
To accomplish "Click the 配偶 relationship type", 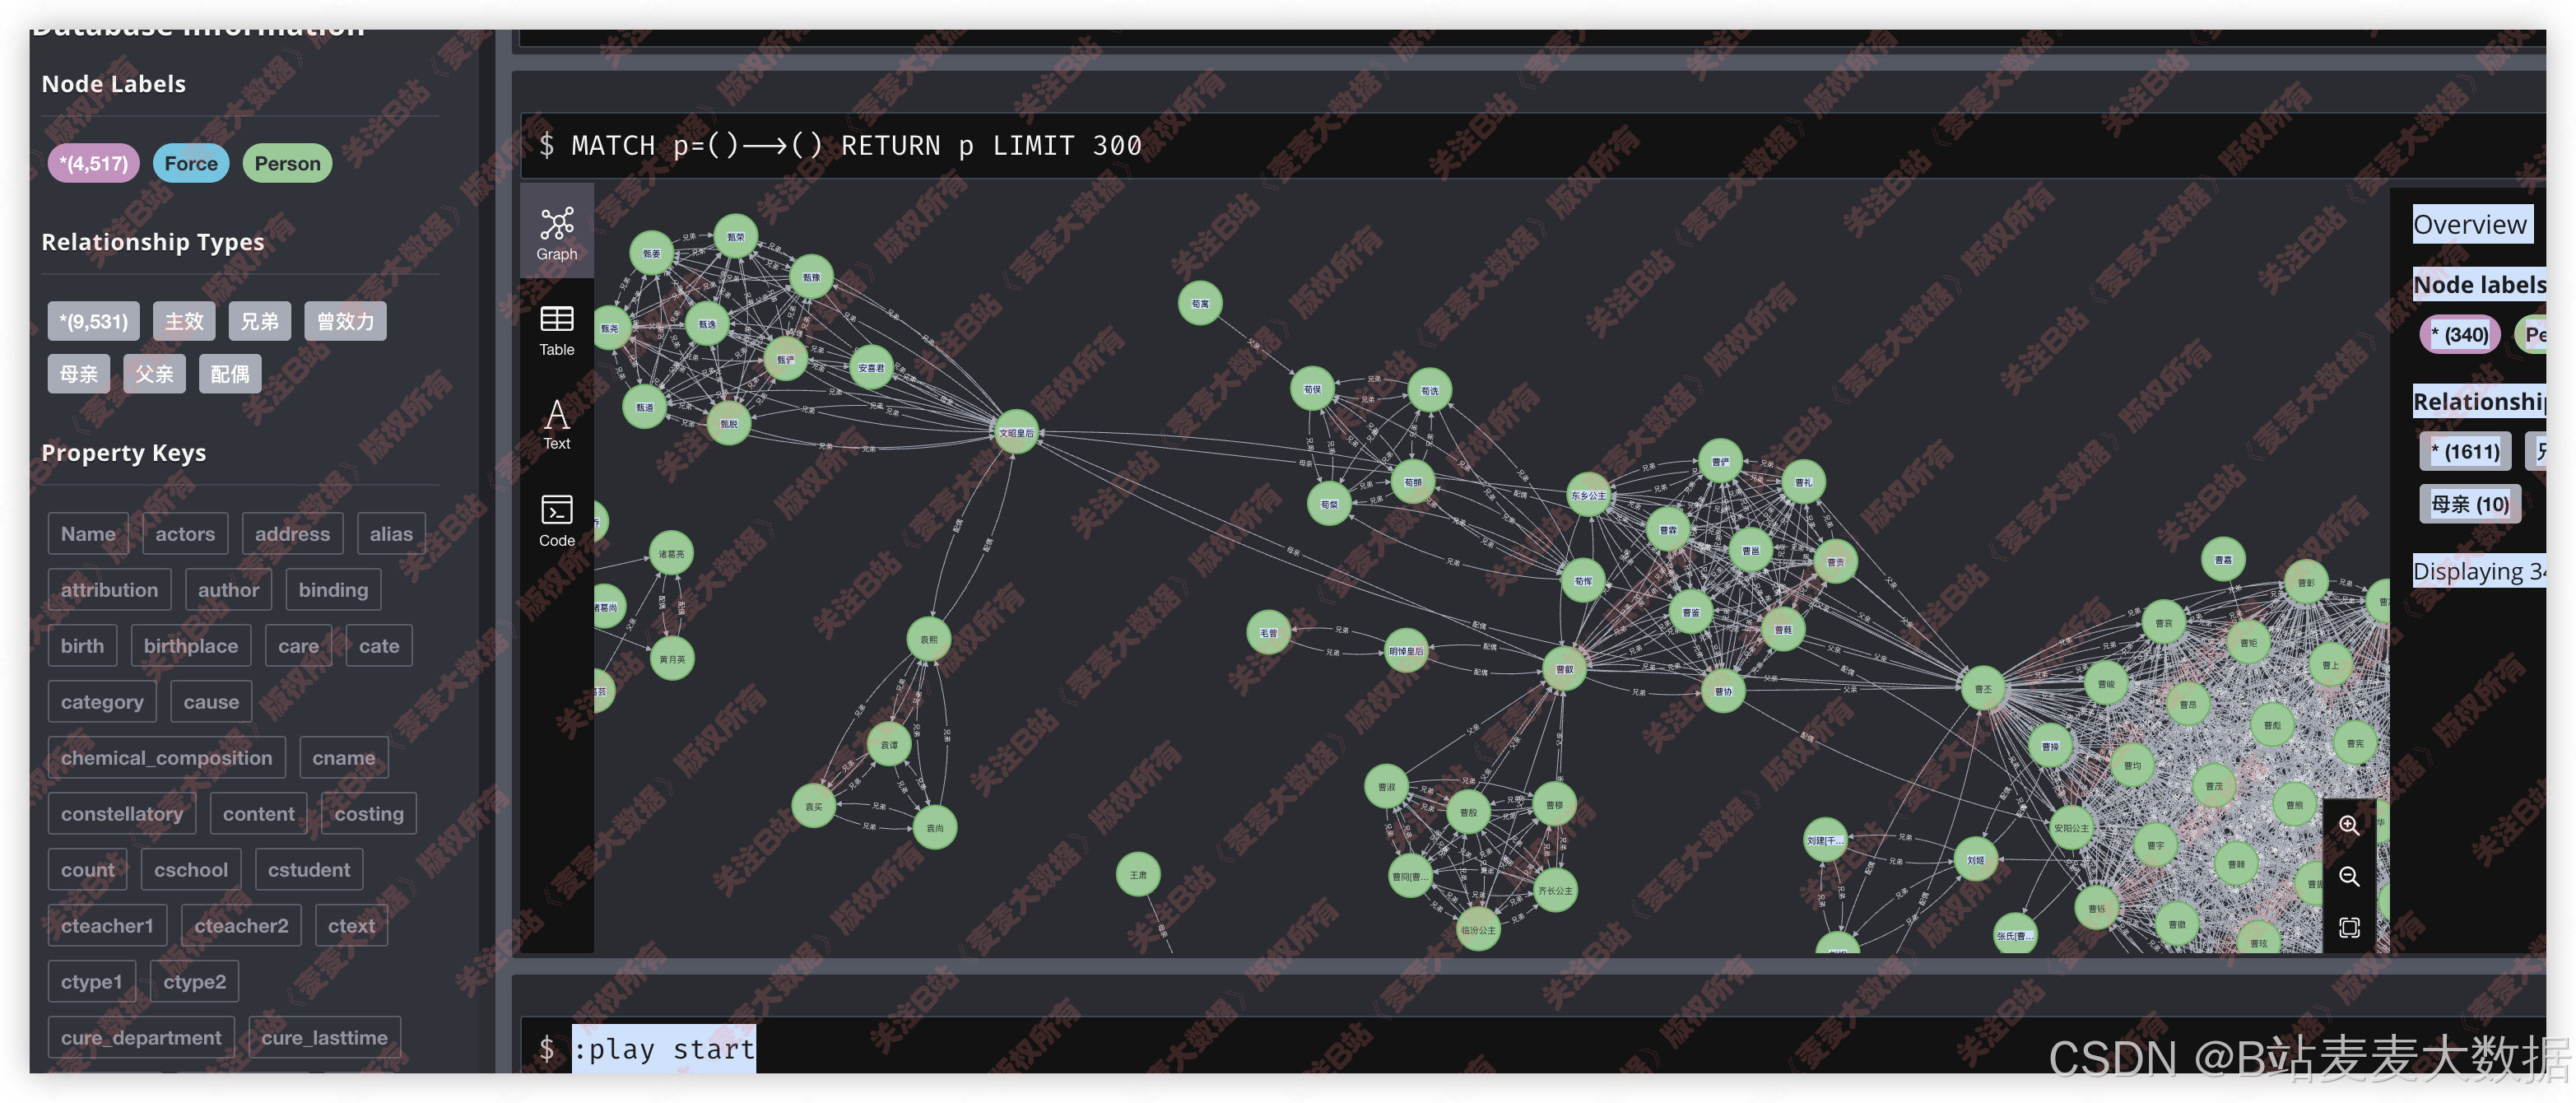I will (230, 374).
